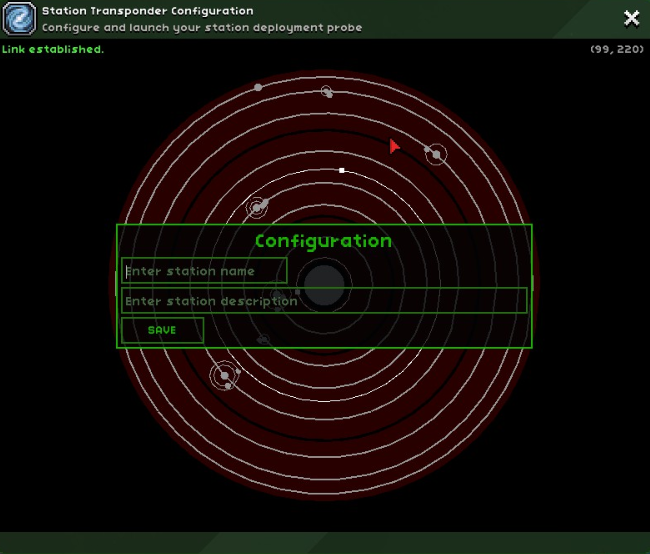Screen dimensions: 650x554
Task: Close the Station Transponder Configuration window
Action: (631, 18)
